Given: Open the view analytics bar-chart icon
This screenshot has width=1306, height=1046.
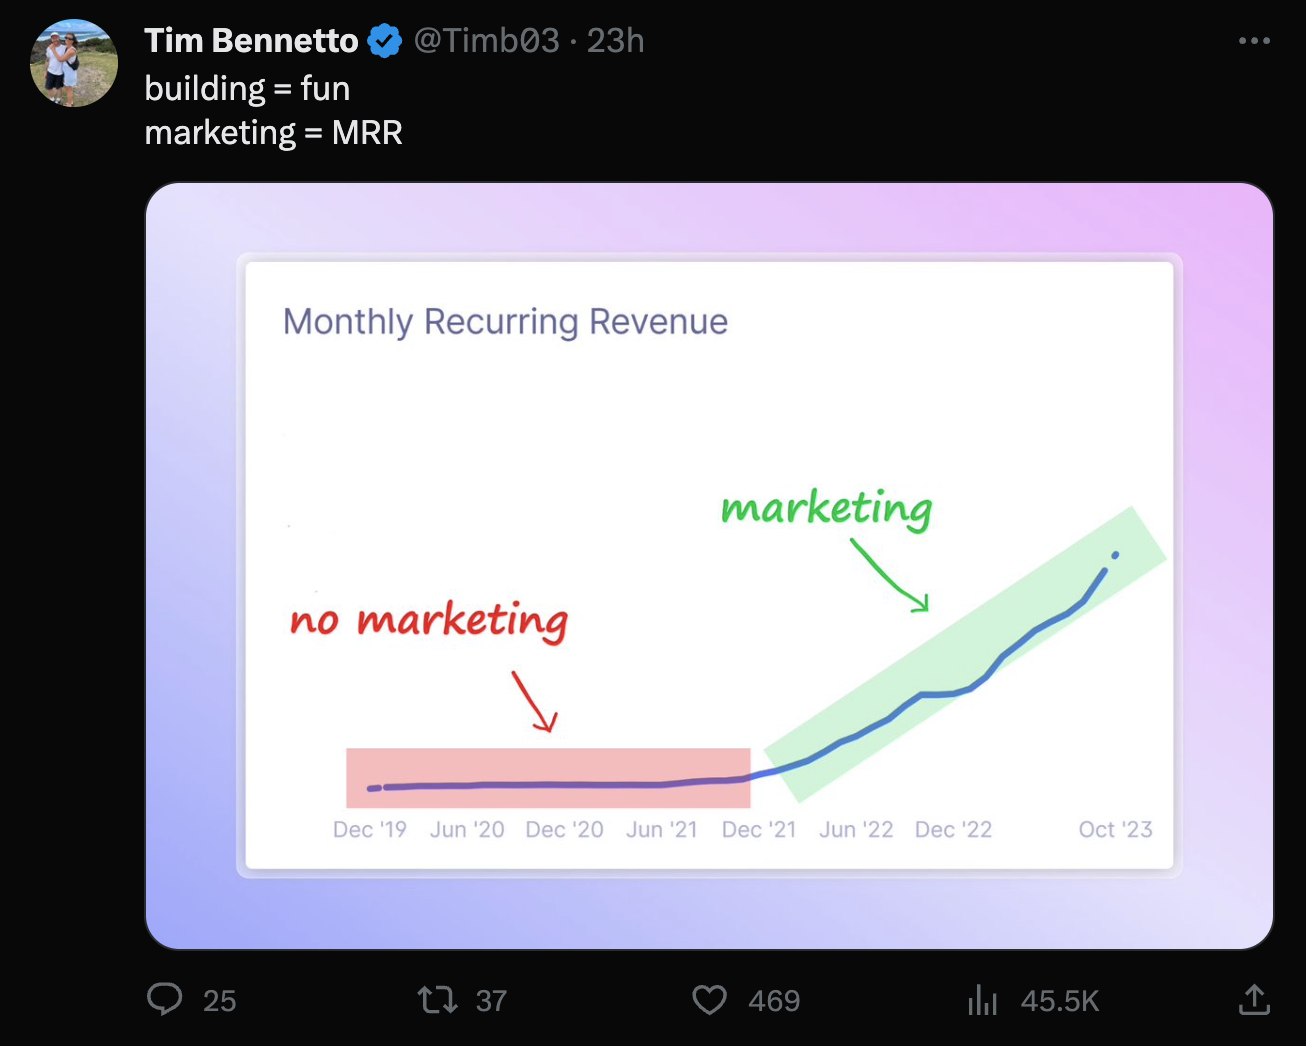Looking at the screenshot, I should (x=983, y=999).
